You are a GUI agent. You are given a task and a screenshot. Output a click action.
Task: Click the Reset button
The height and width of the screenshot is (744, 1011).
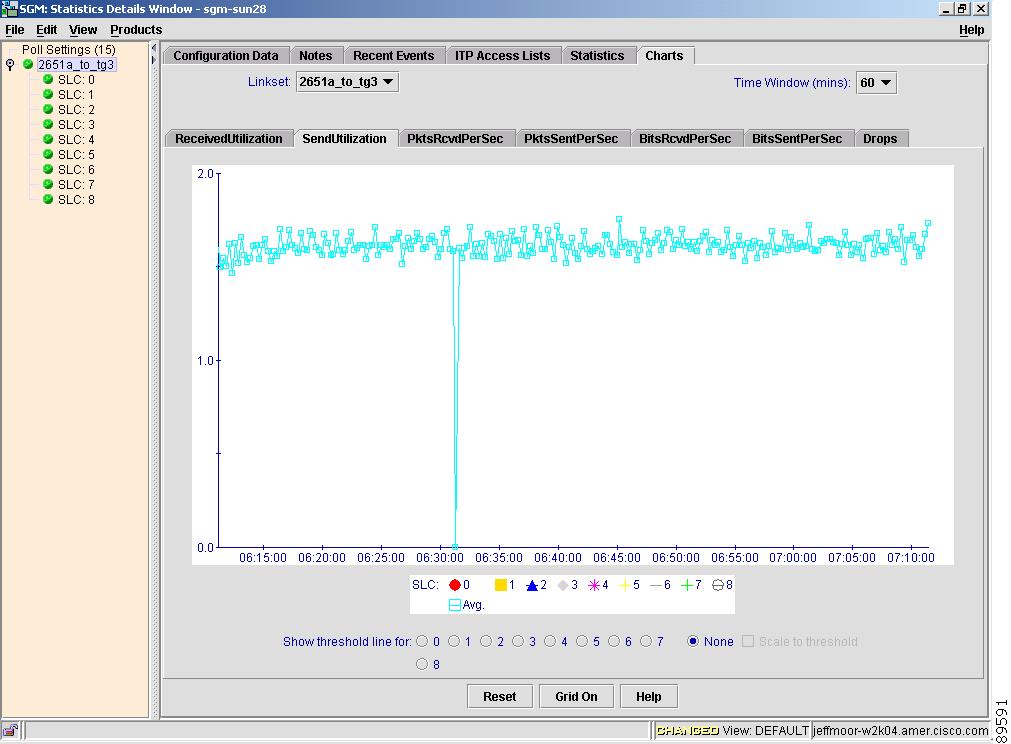click(x=499, y=696)
